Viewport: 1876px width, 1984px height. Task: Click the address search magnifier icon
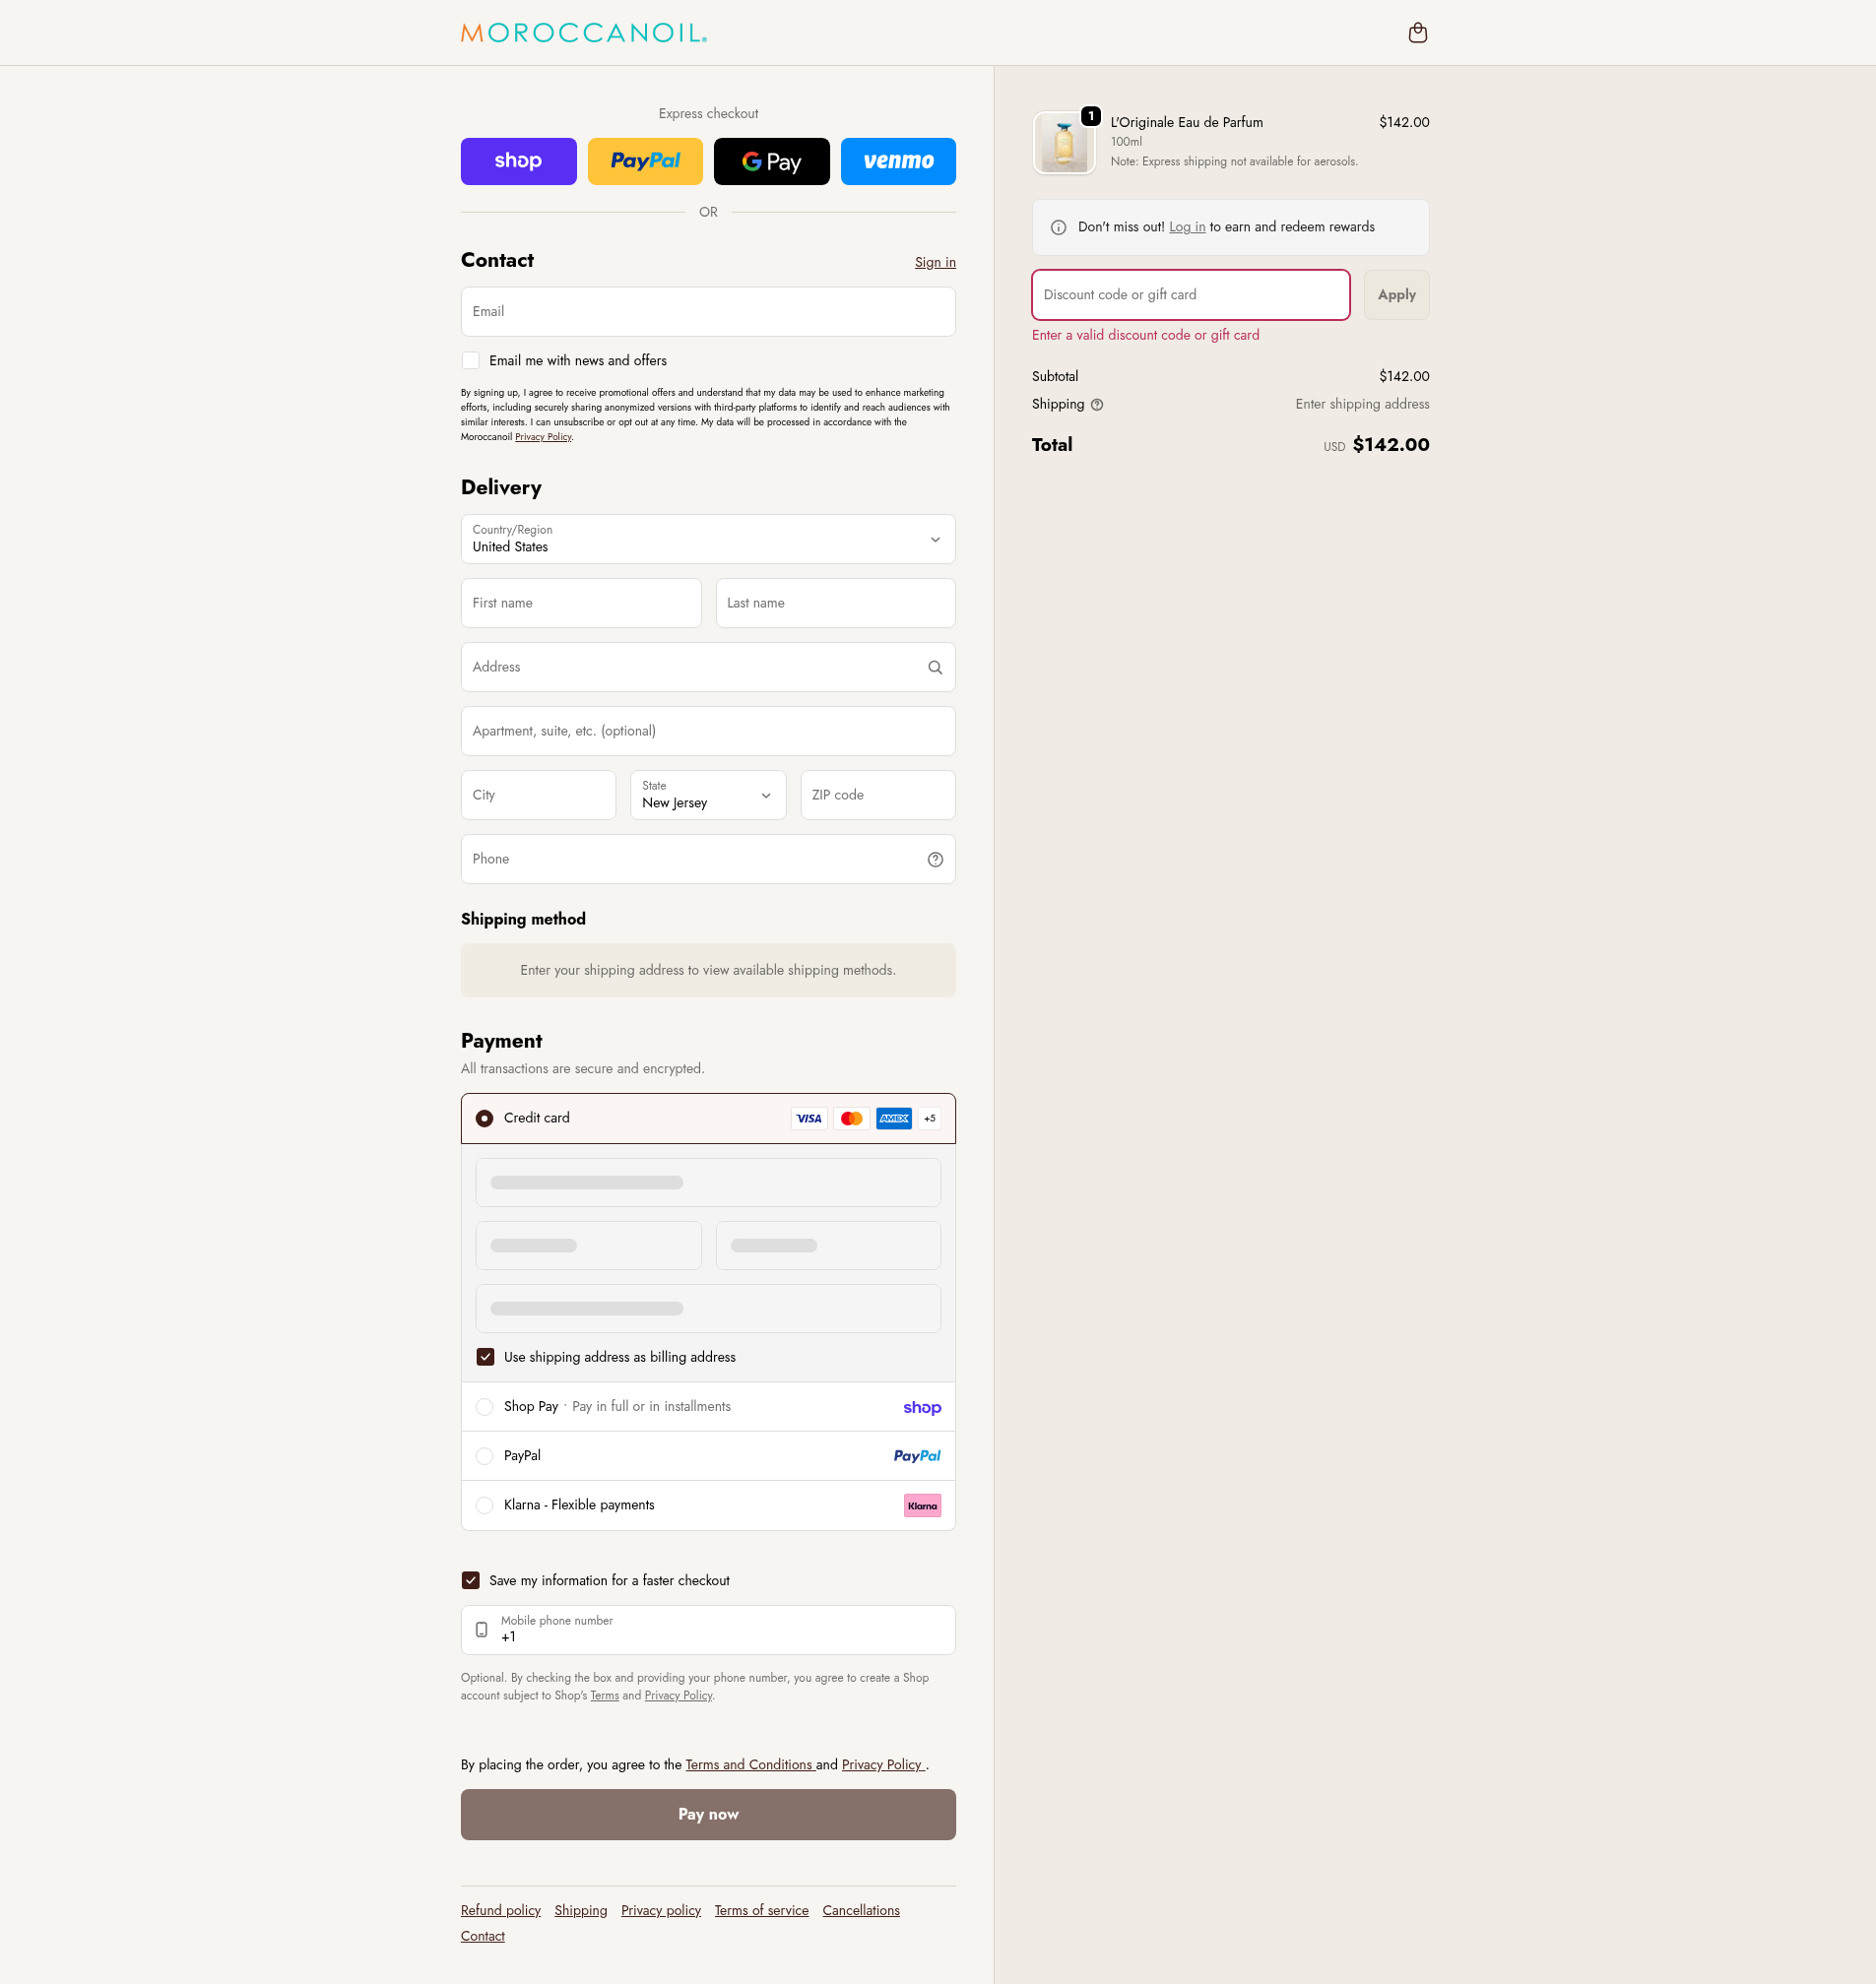(935, 667)
